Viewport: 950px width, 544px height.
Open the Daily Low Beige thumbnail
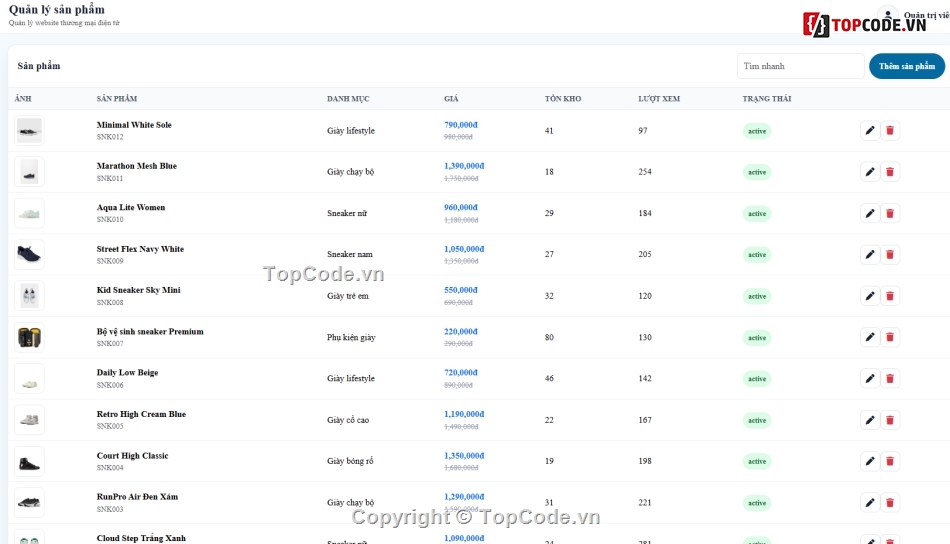[x=29, y=379]
